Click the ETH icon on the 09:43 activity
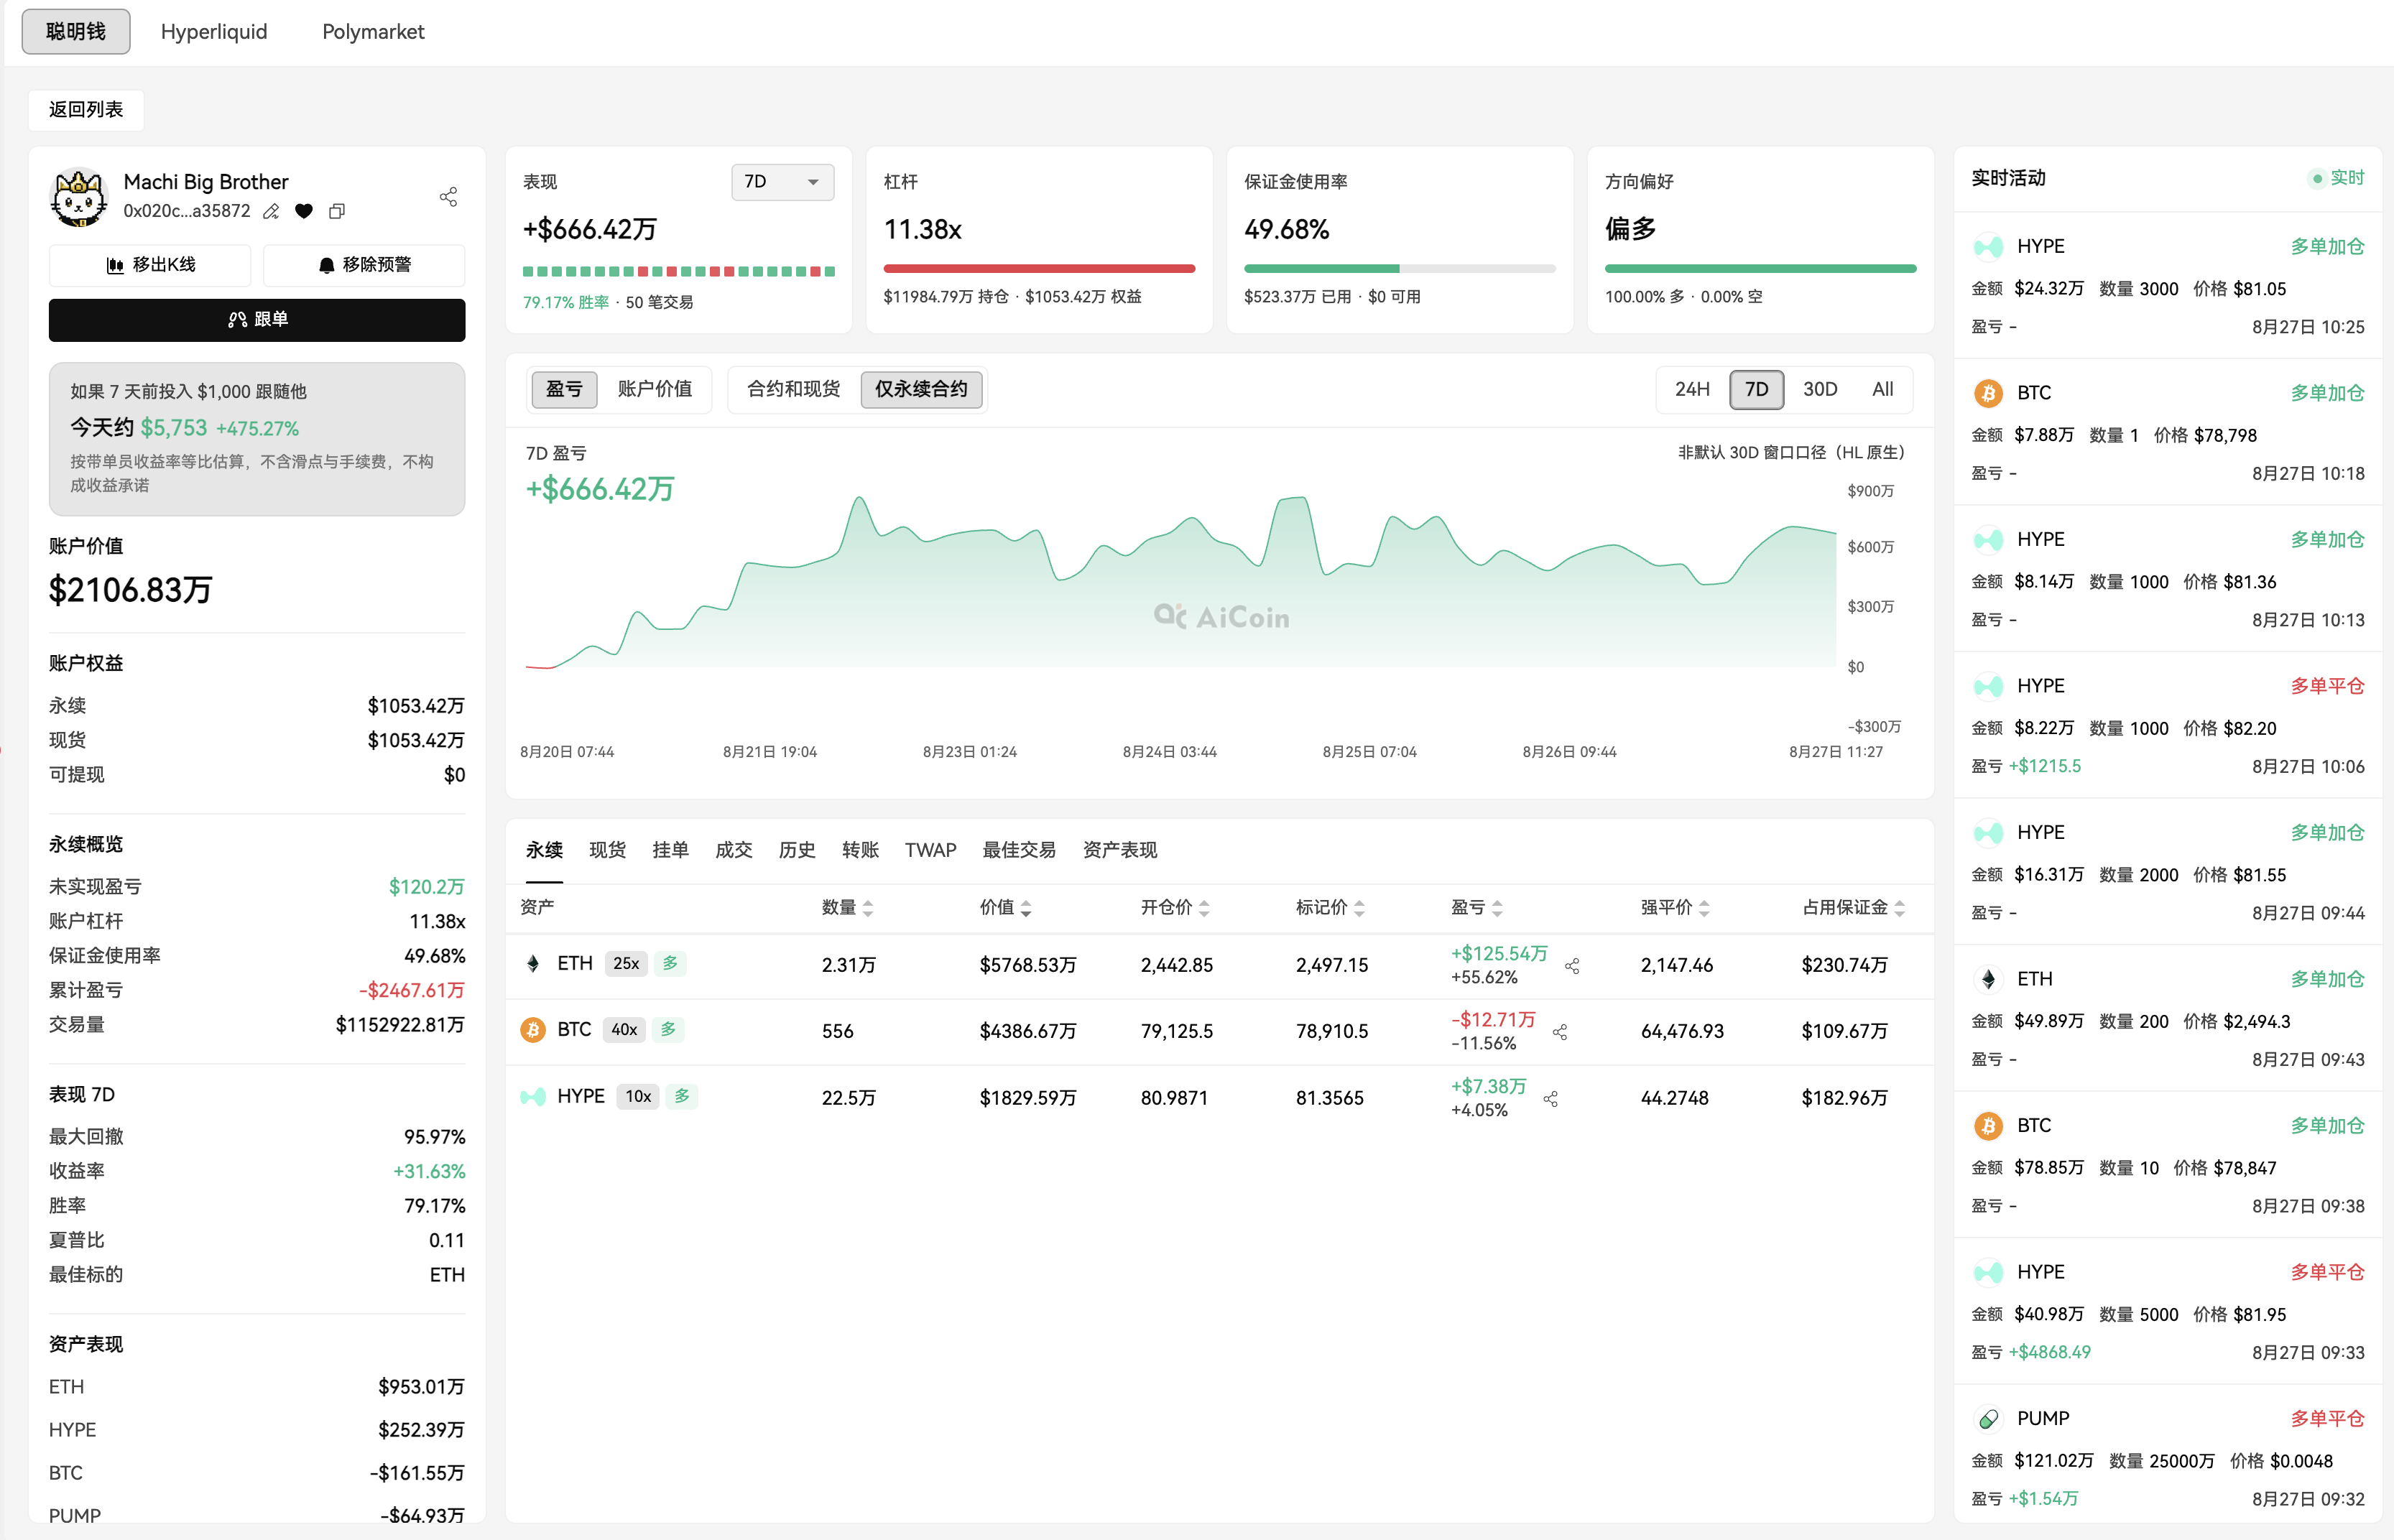 point(1988,979)
